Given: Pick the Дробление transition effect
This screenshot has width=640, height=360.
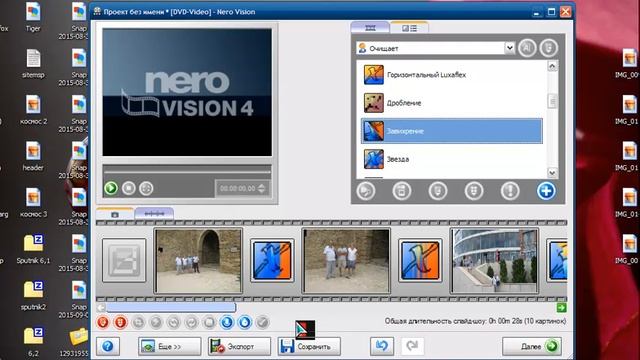Looking at the screenshot, I should click(x=451, y=103).
